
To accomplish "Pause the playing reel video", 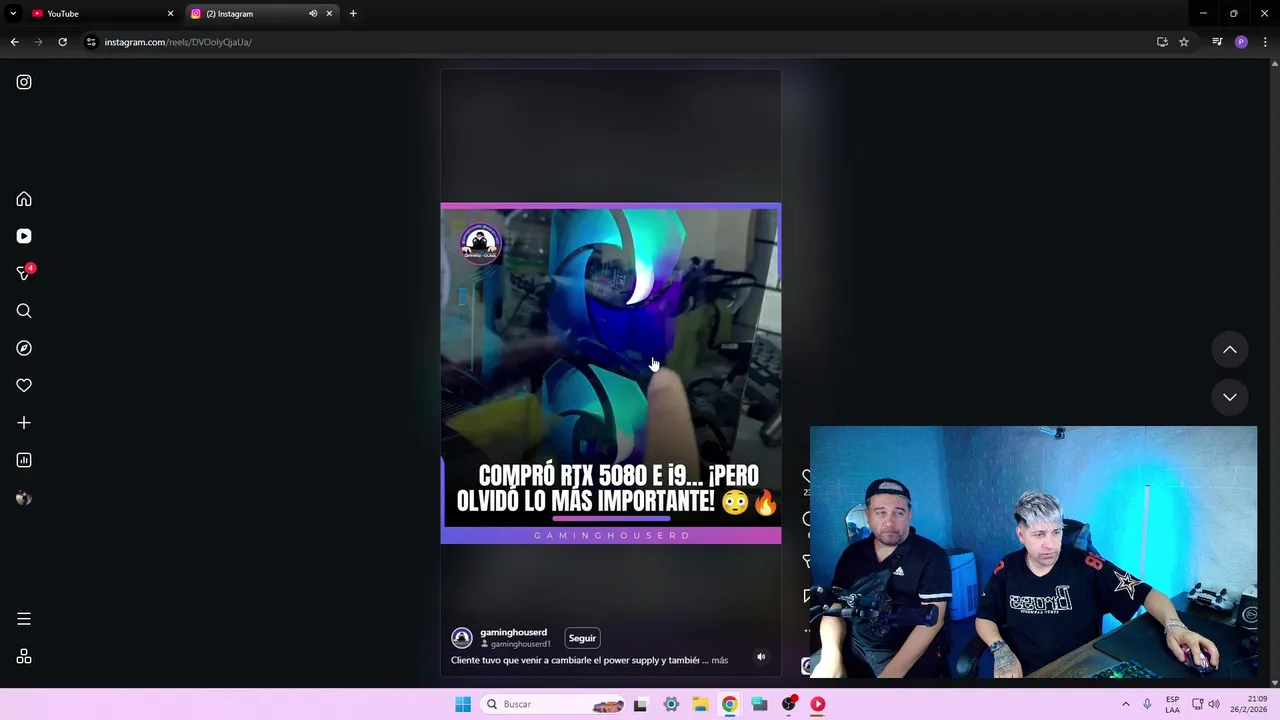I will point(611,374).
